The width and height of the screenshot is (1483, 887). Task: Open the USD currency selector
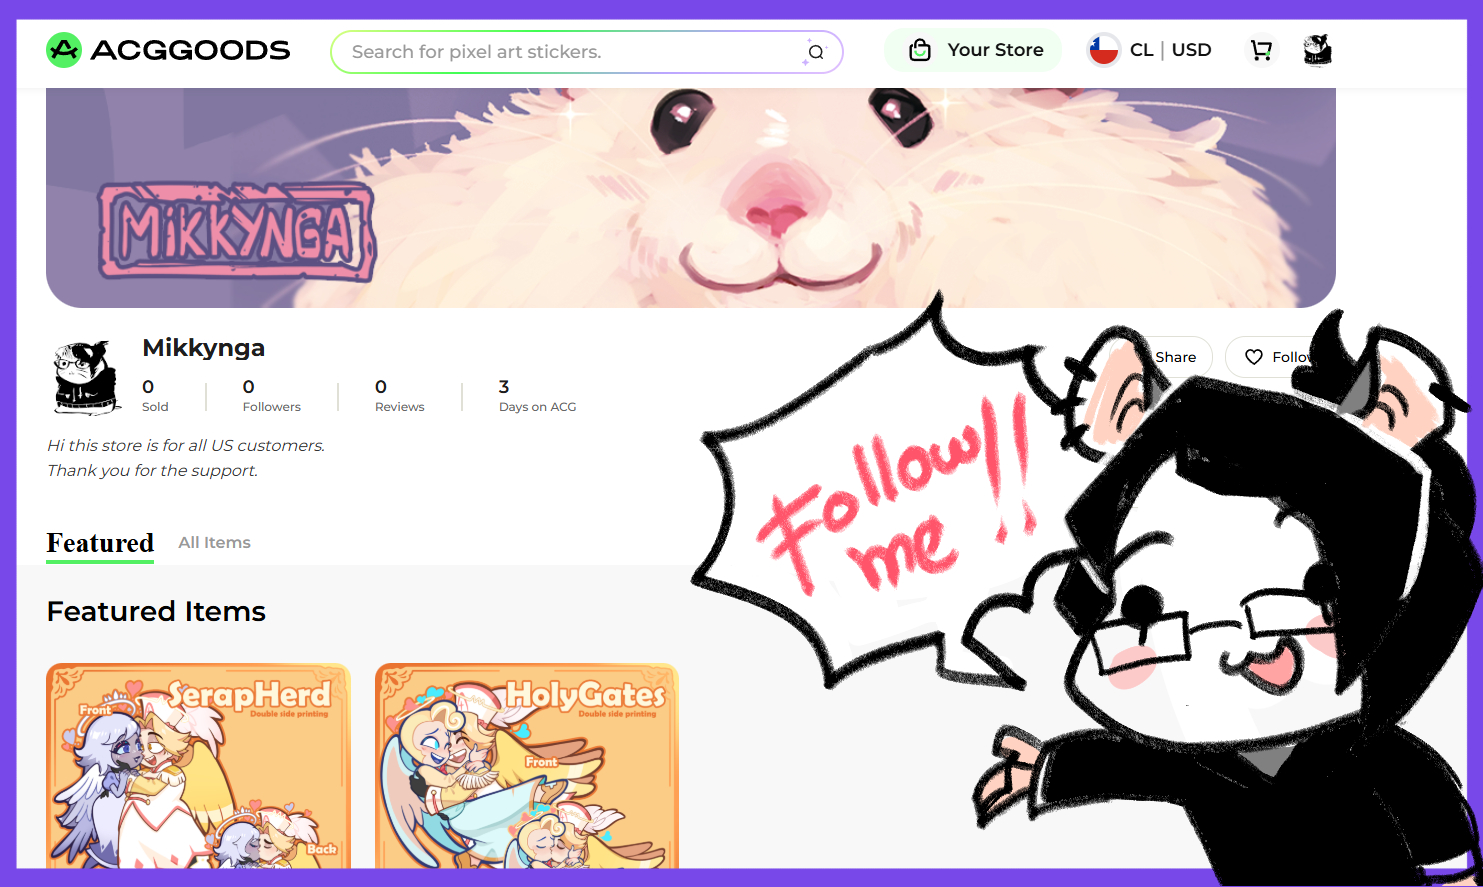point(1191,50)
